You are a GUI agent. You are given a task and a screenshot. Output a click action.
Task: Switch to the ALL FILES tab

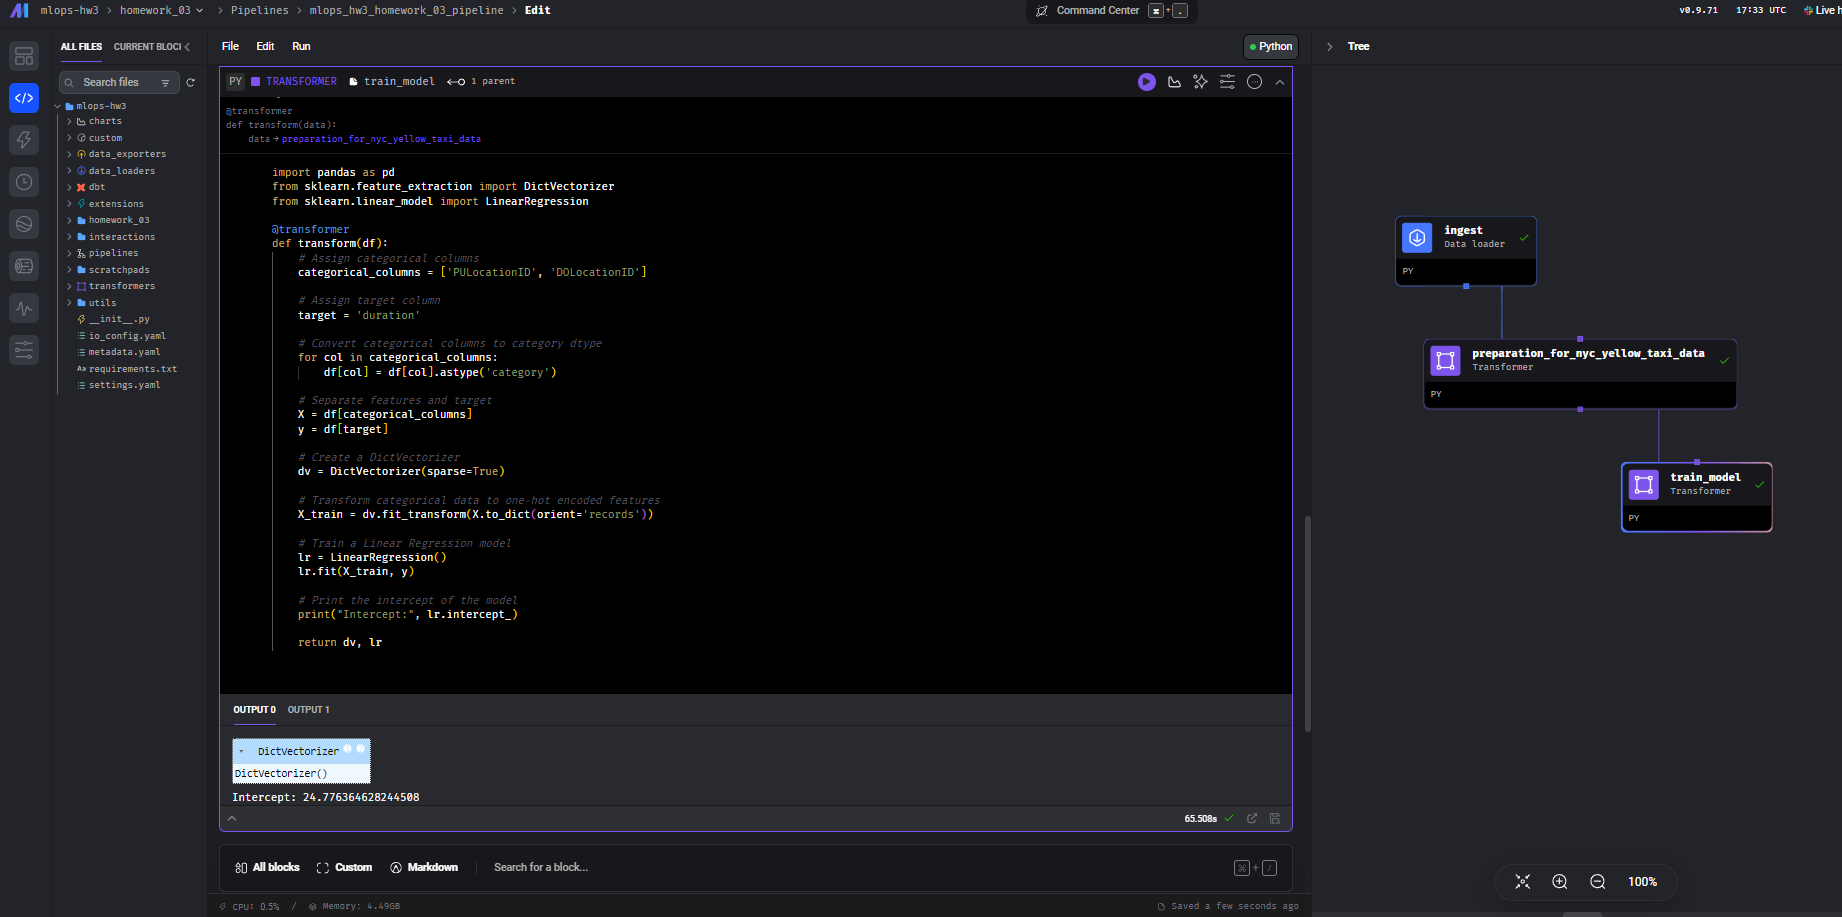point(81,47)
